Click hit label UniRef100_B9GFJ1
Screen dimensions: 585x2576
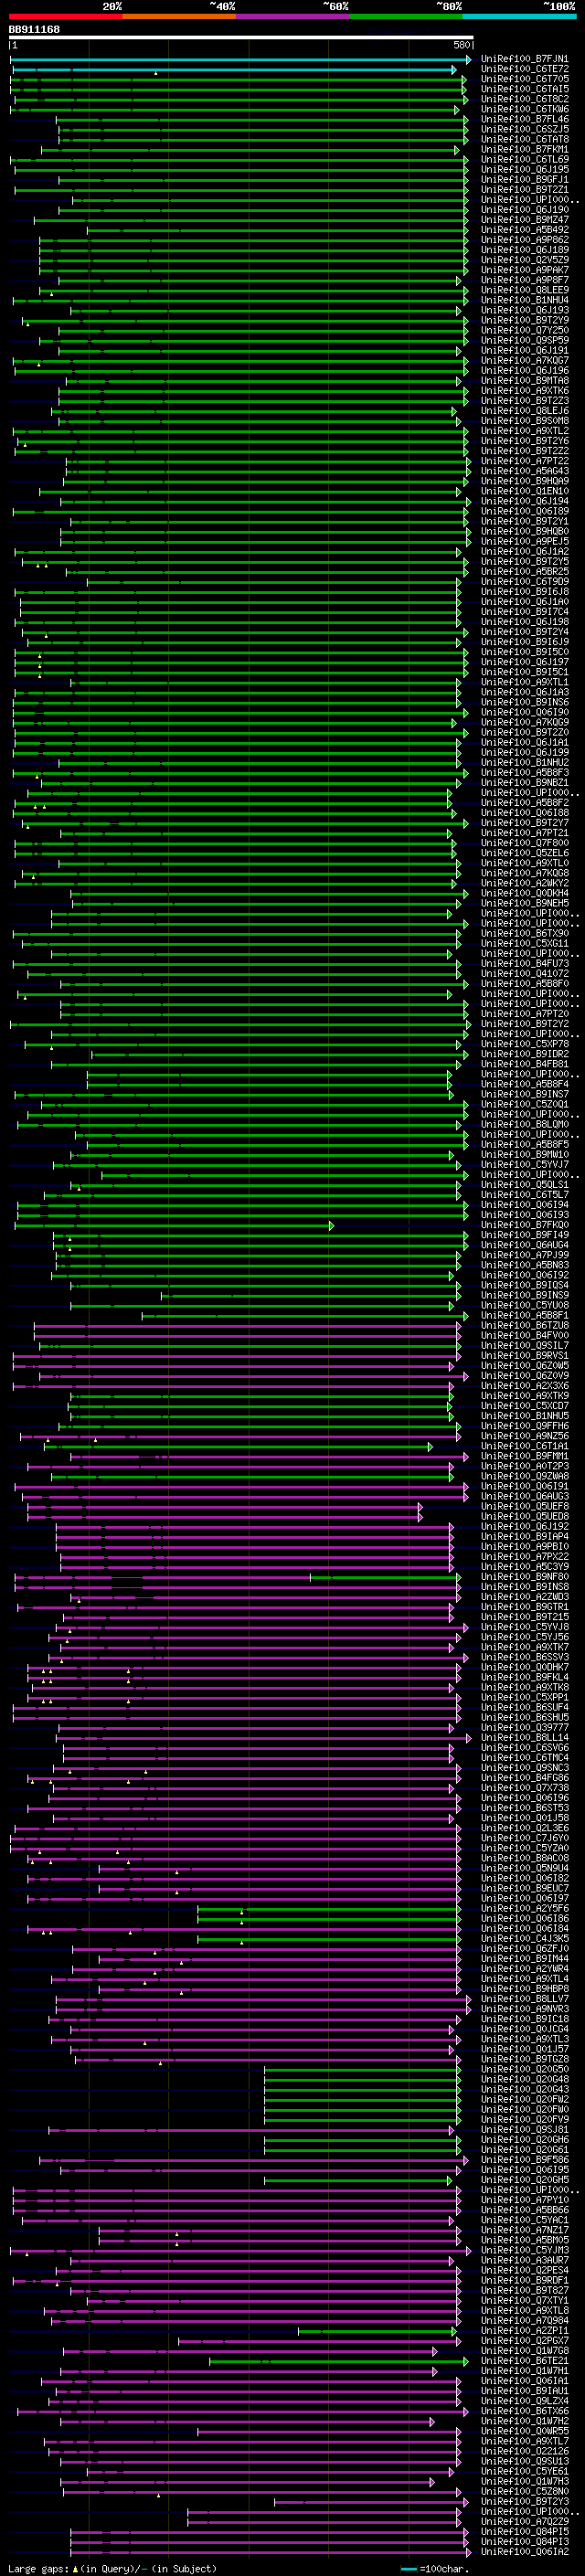coord(524,180)
